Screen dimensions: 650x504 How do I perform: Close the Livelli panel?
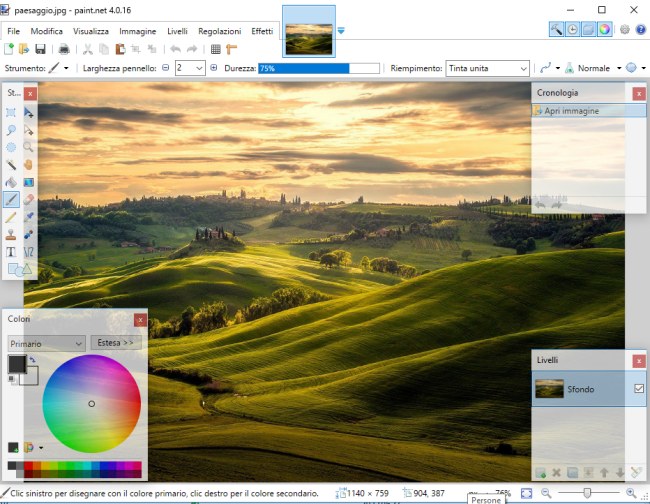coord(639,361)
